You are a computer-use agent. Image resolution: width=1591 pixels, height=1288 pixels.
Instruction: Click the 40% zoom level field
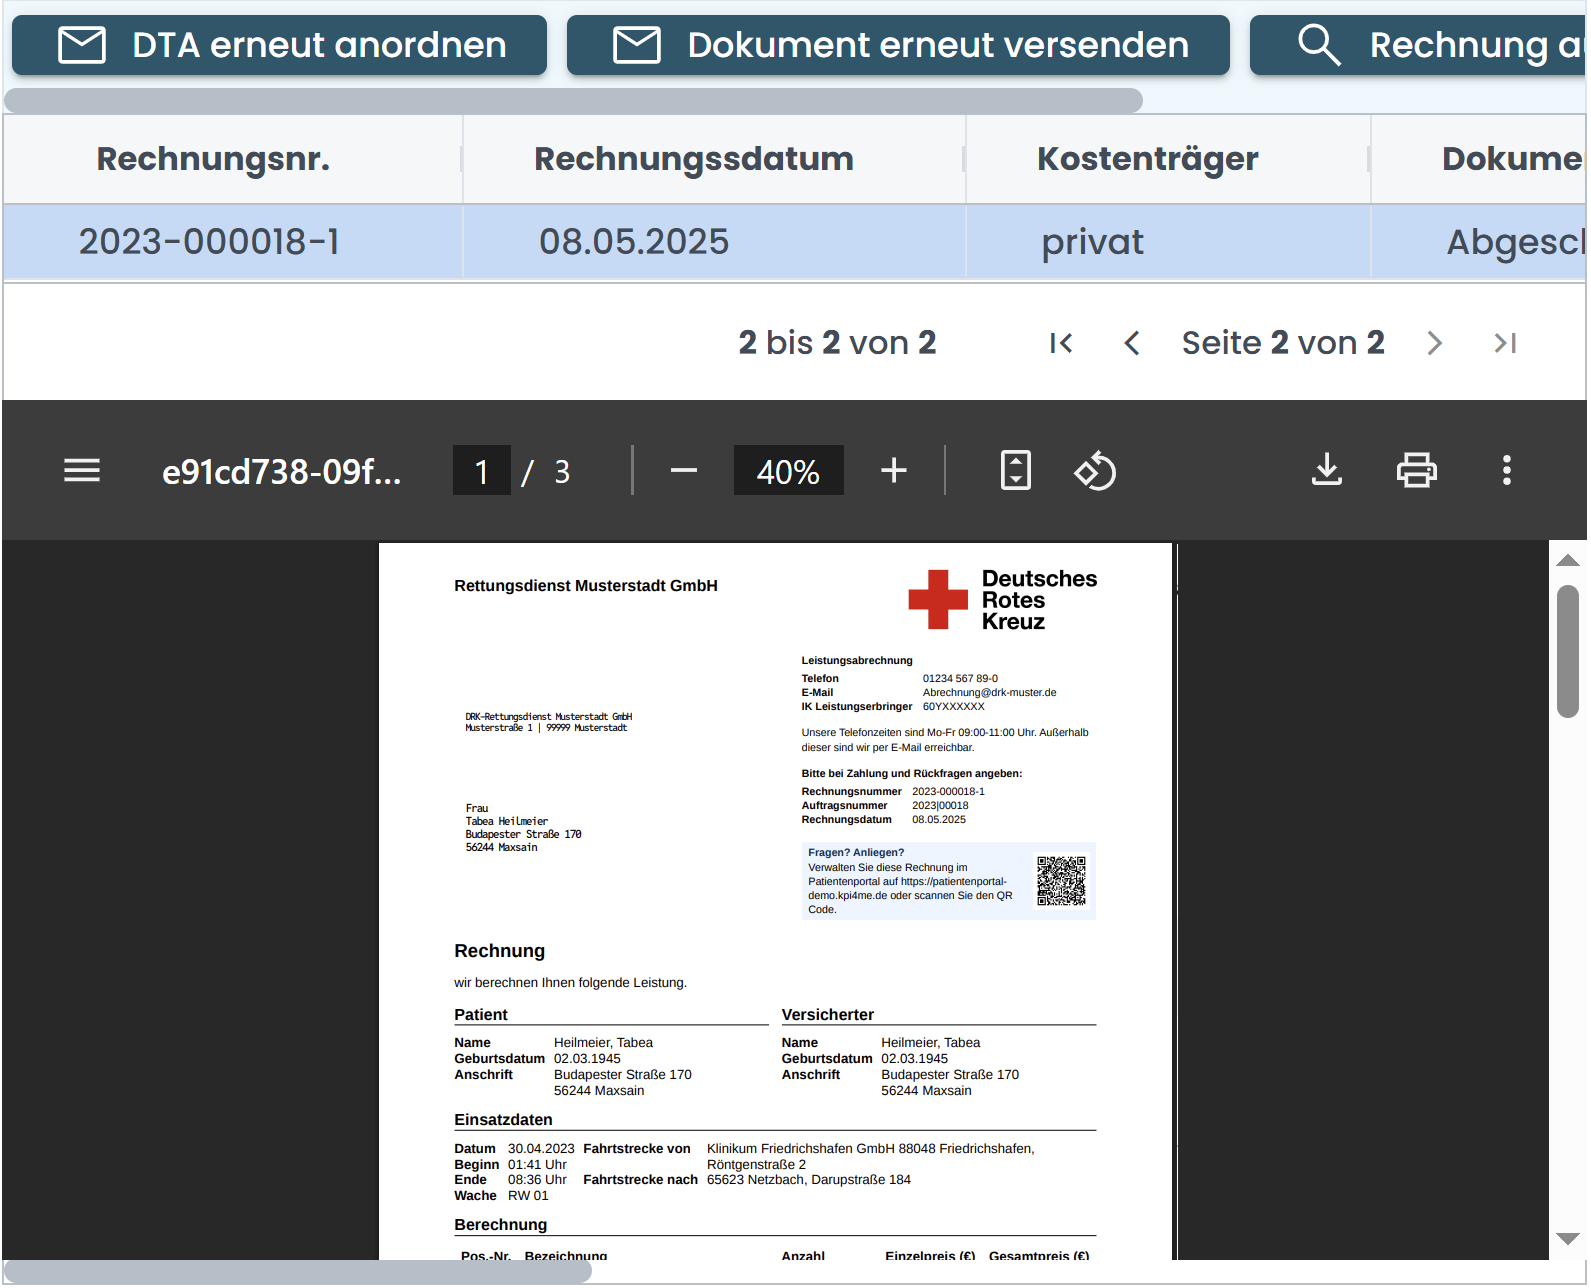tap(788, 471)
